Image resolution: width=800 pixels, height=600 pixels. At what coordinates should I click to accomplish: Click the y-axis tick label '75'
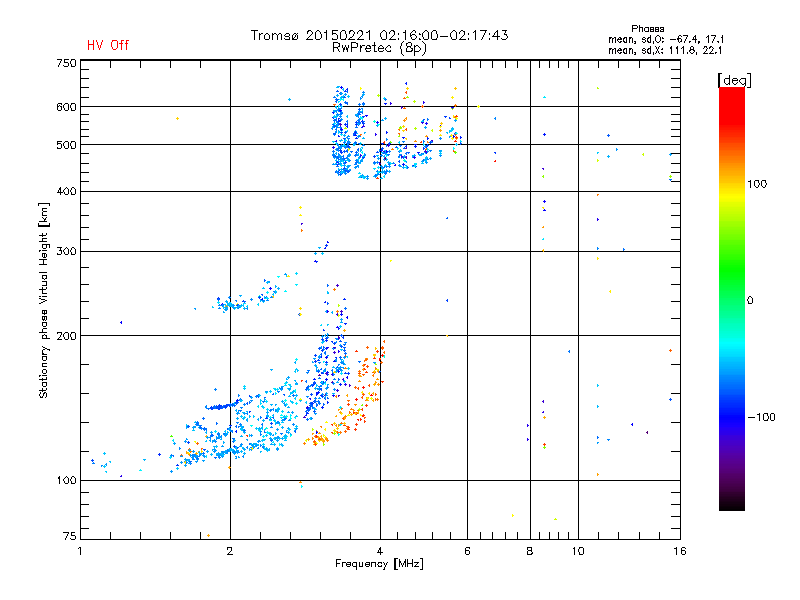(70, 536)
